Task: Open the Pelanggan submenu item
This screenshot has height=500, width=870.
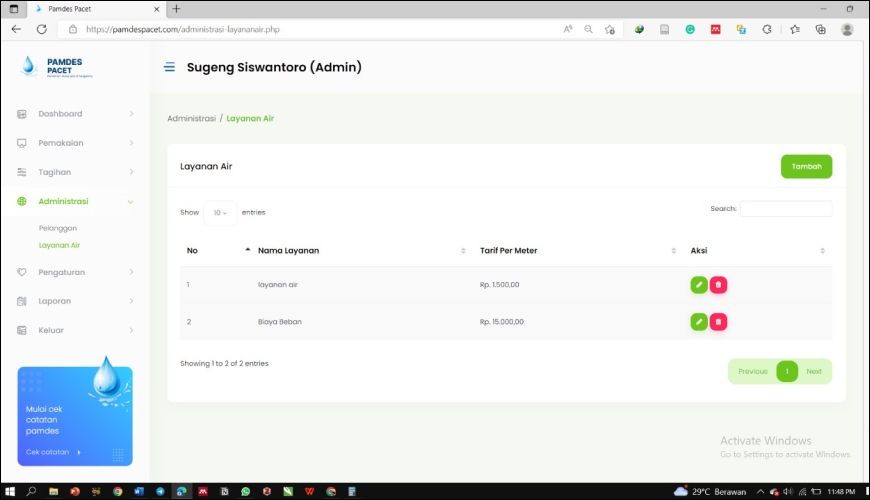Action: coord(58,228)
